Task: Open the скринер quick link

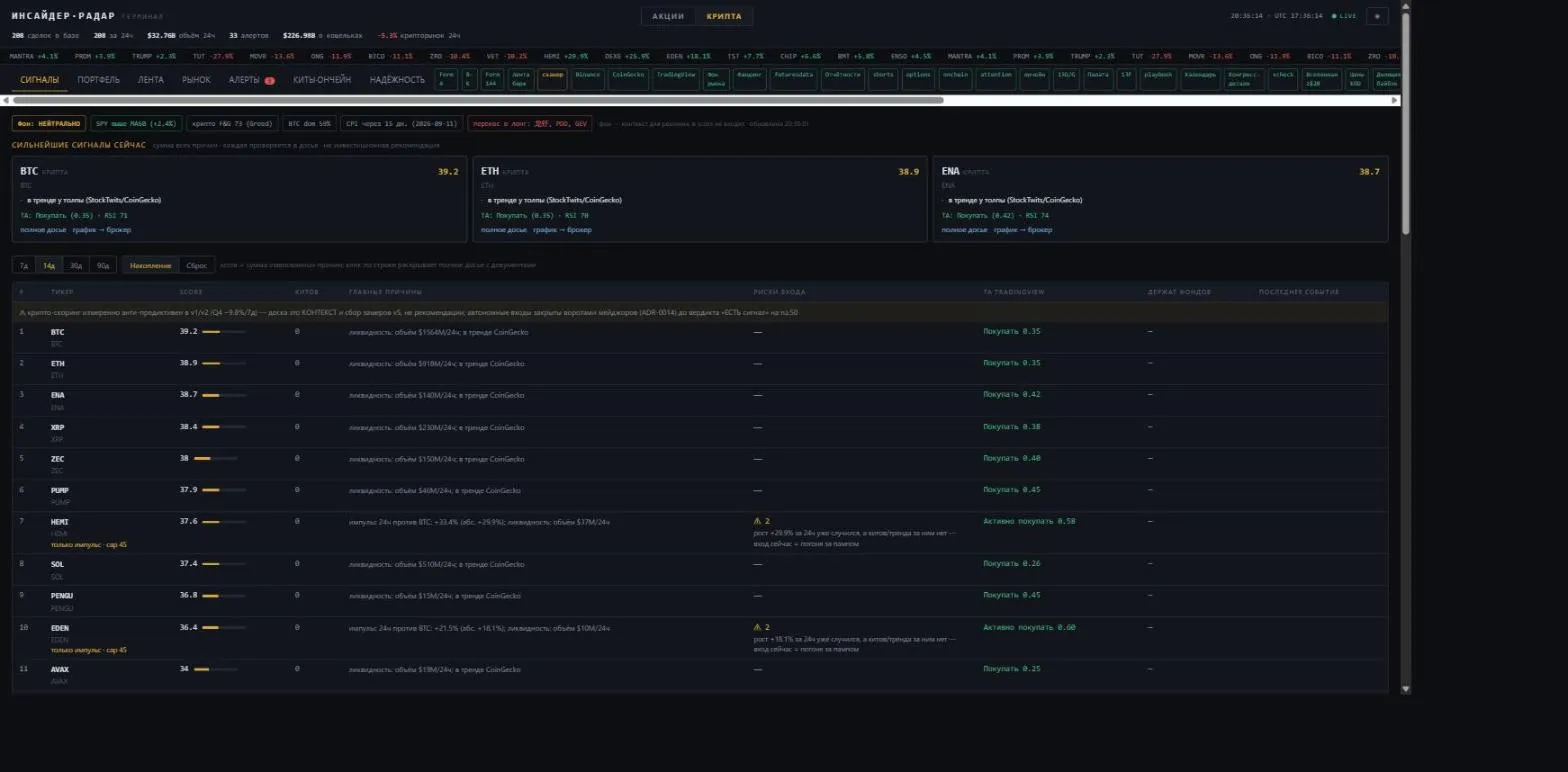Action: tap(552, 80)
